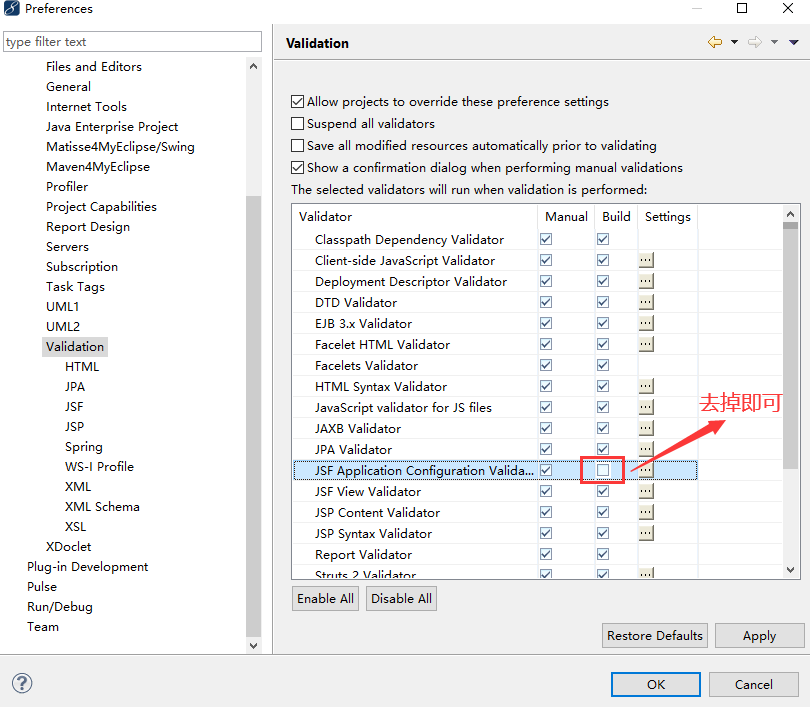
Task: Select Files and Editors tree item
Action: click(x=94, y=67)
